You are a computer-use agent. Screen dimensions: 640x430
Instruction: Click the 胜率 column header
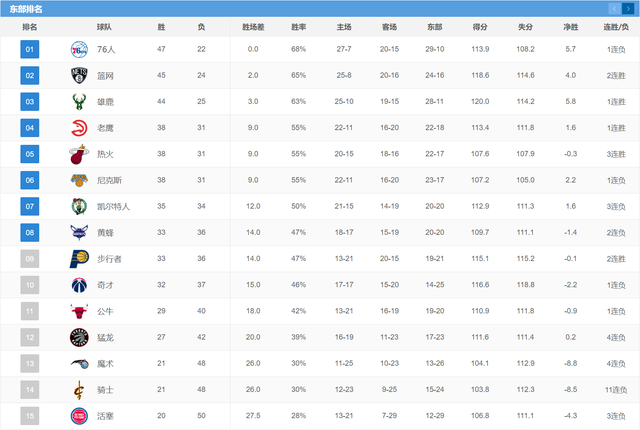point(298,27)
